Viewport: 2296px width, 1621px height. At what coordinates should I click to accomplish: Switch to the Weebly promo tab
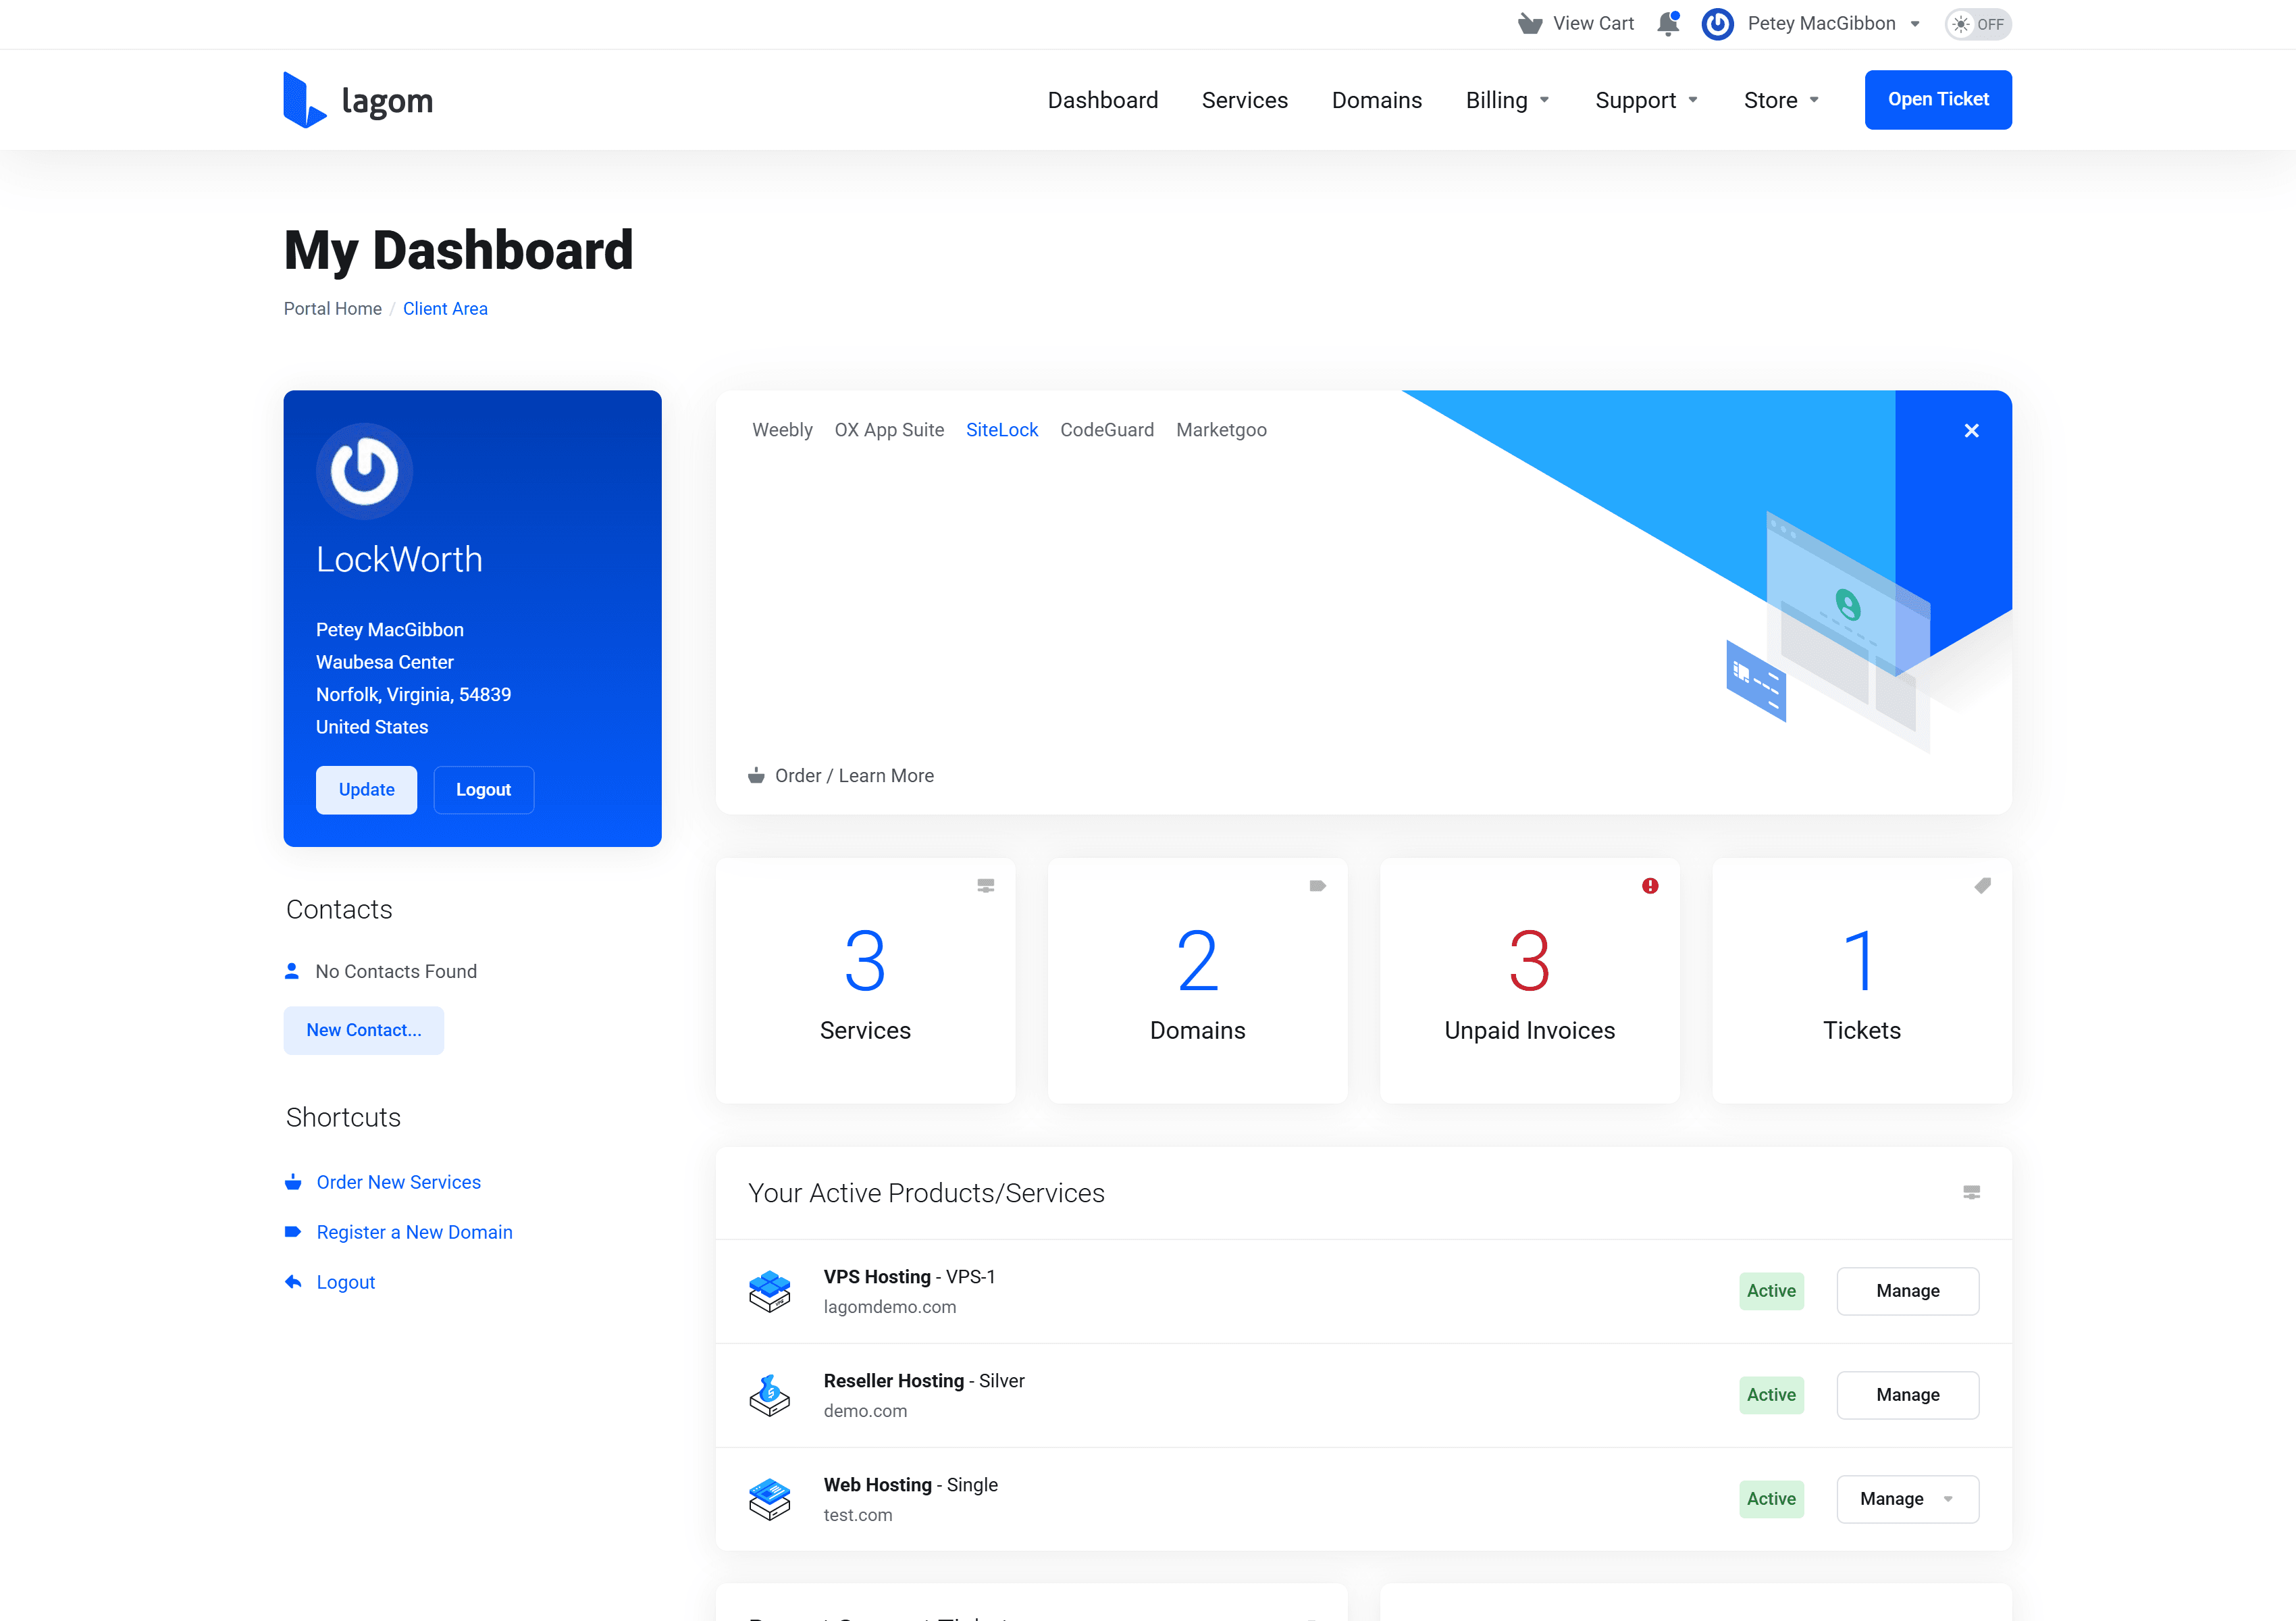click(782, 430)
